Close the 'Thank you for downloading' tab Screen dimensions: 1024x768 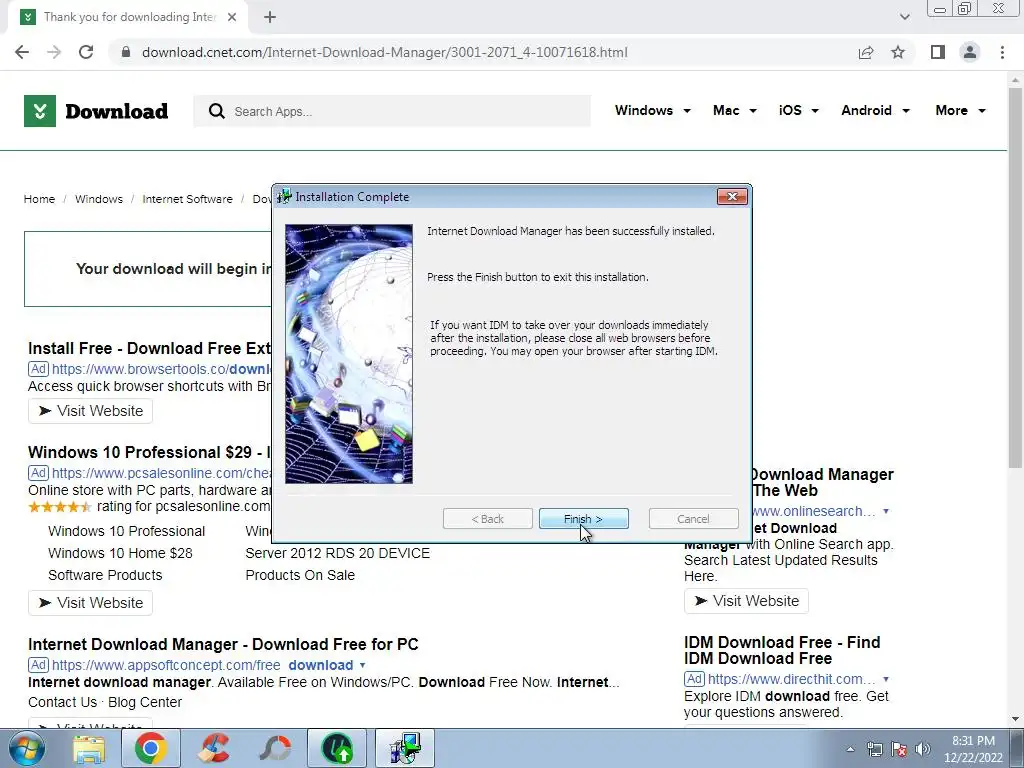(x=232, y=17)
